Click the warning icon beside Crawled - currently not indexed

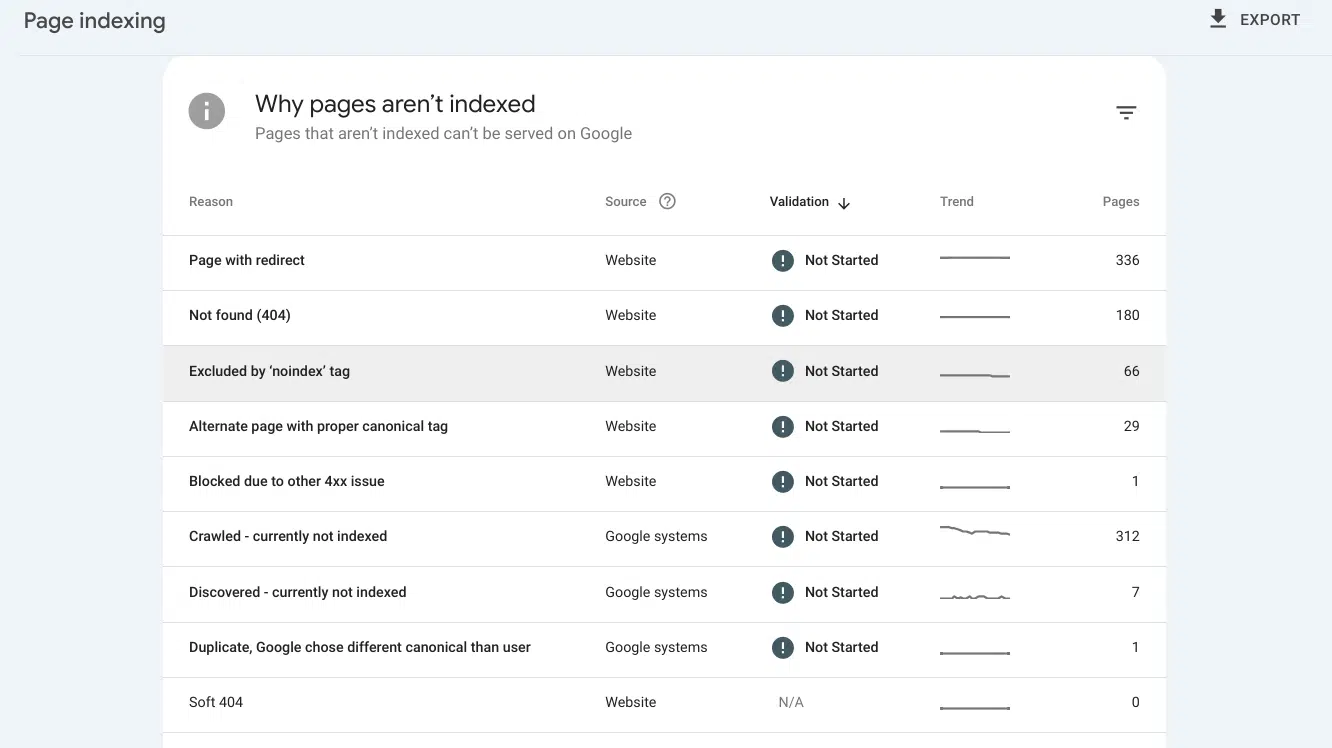click(783, 536)
